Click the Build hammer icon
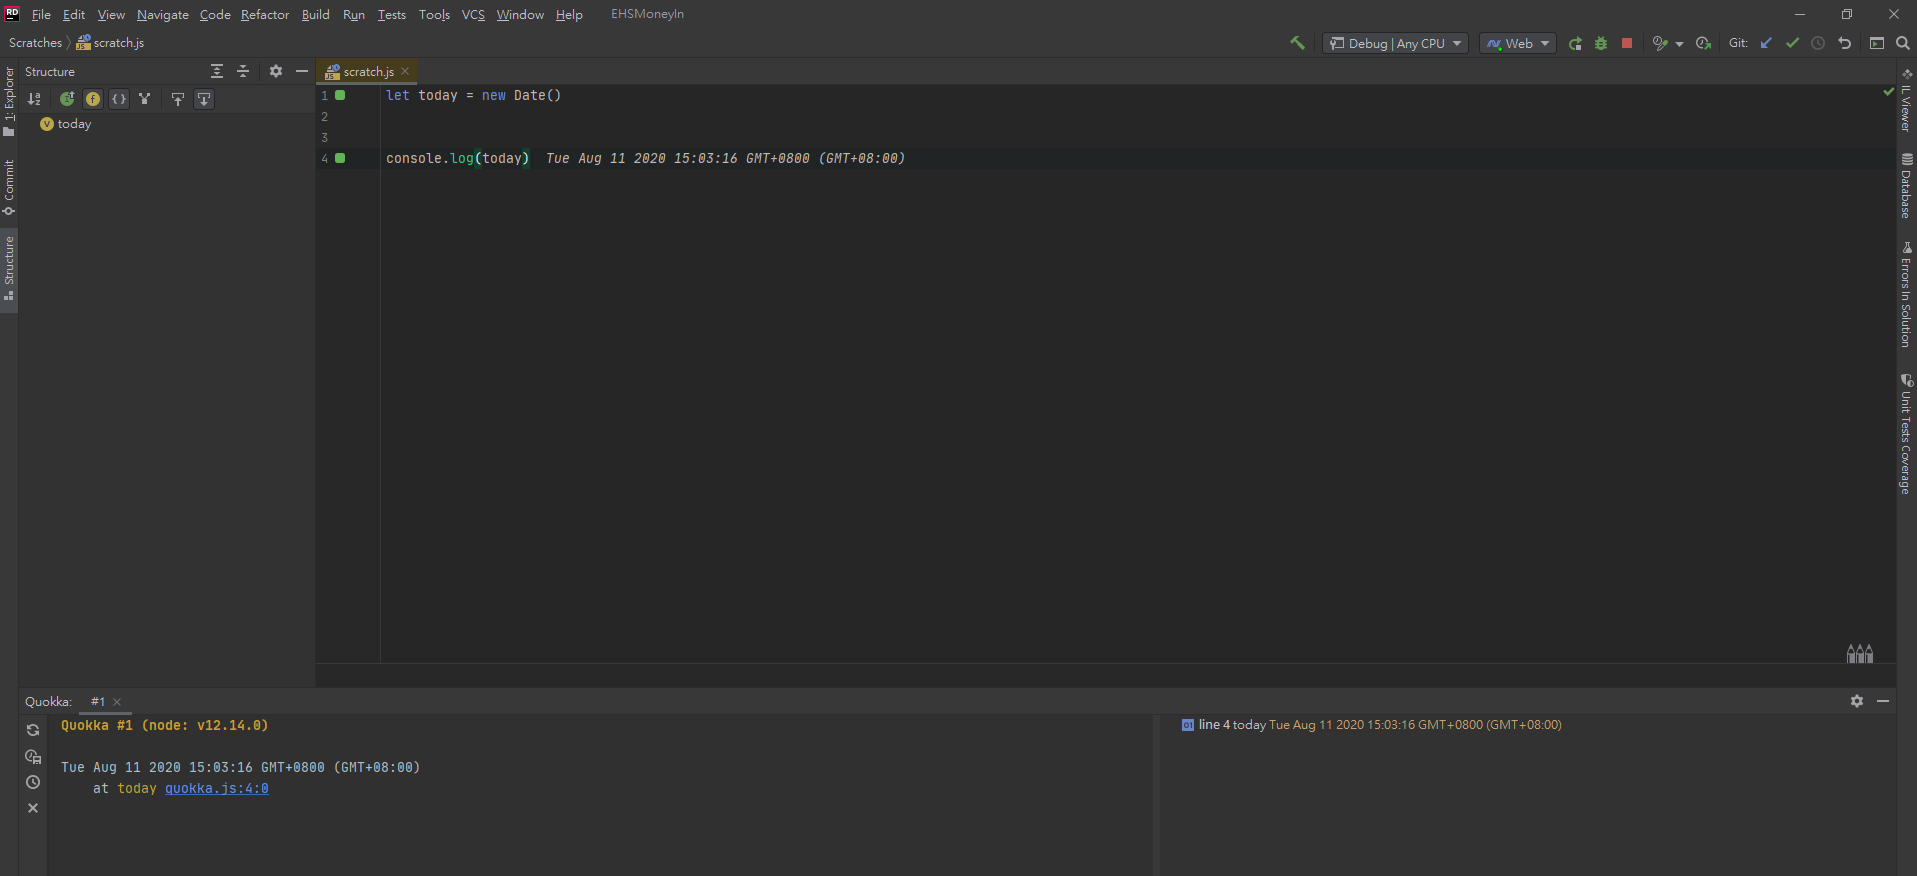The width and height of the screenshot is (1917, 876). coord(1298,43)
